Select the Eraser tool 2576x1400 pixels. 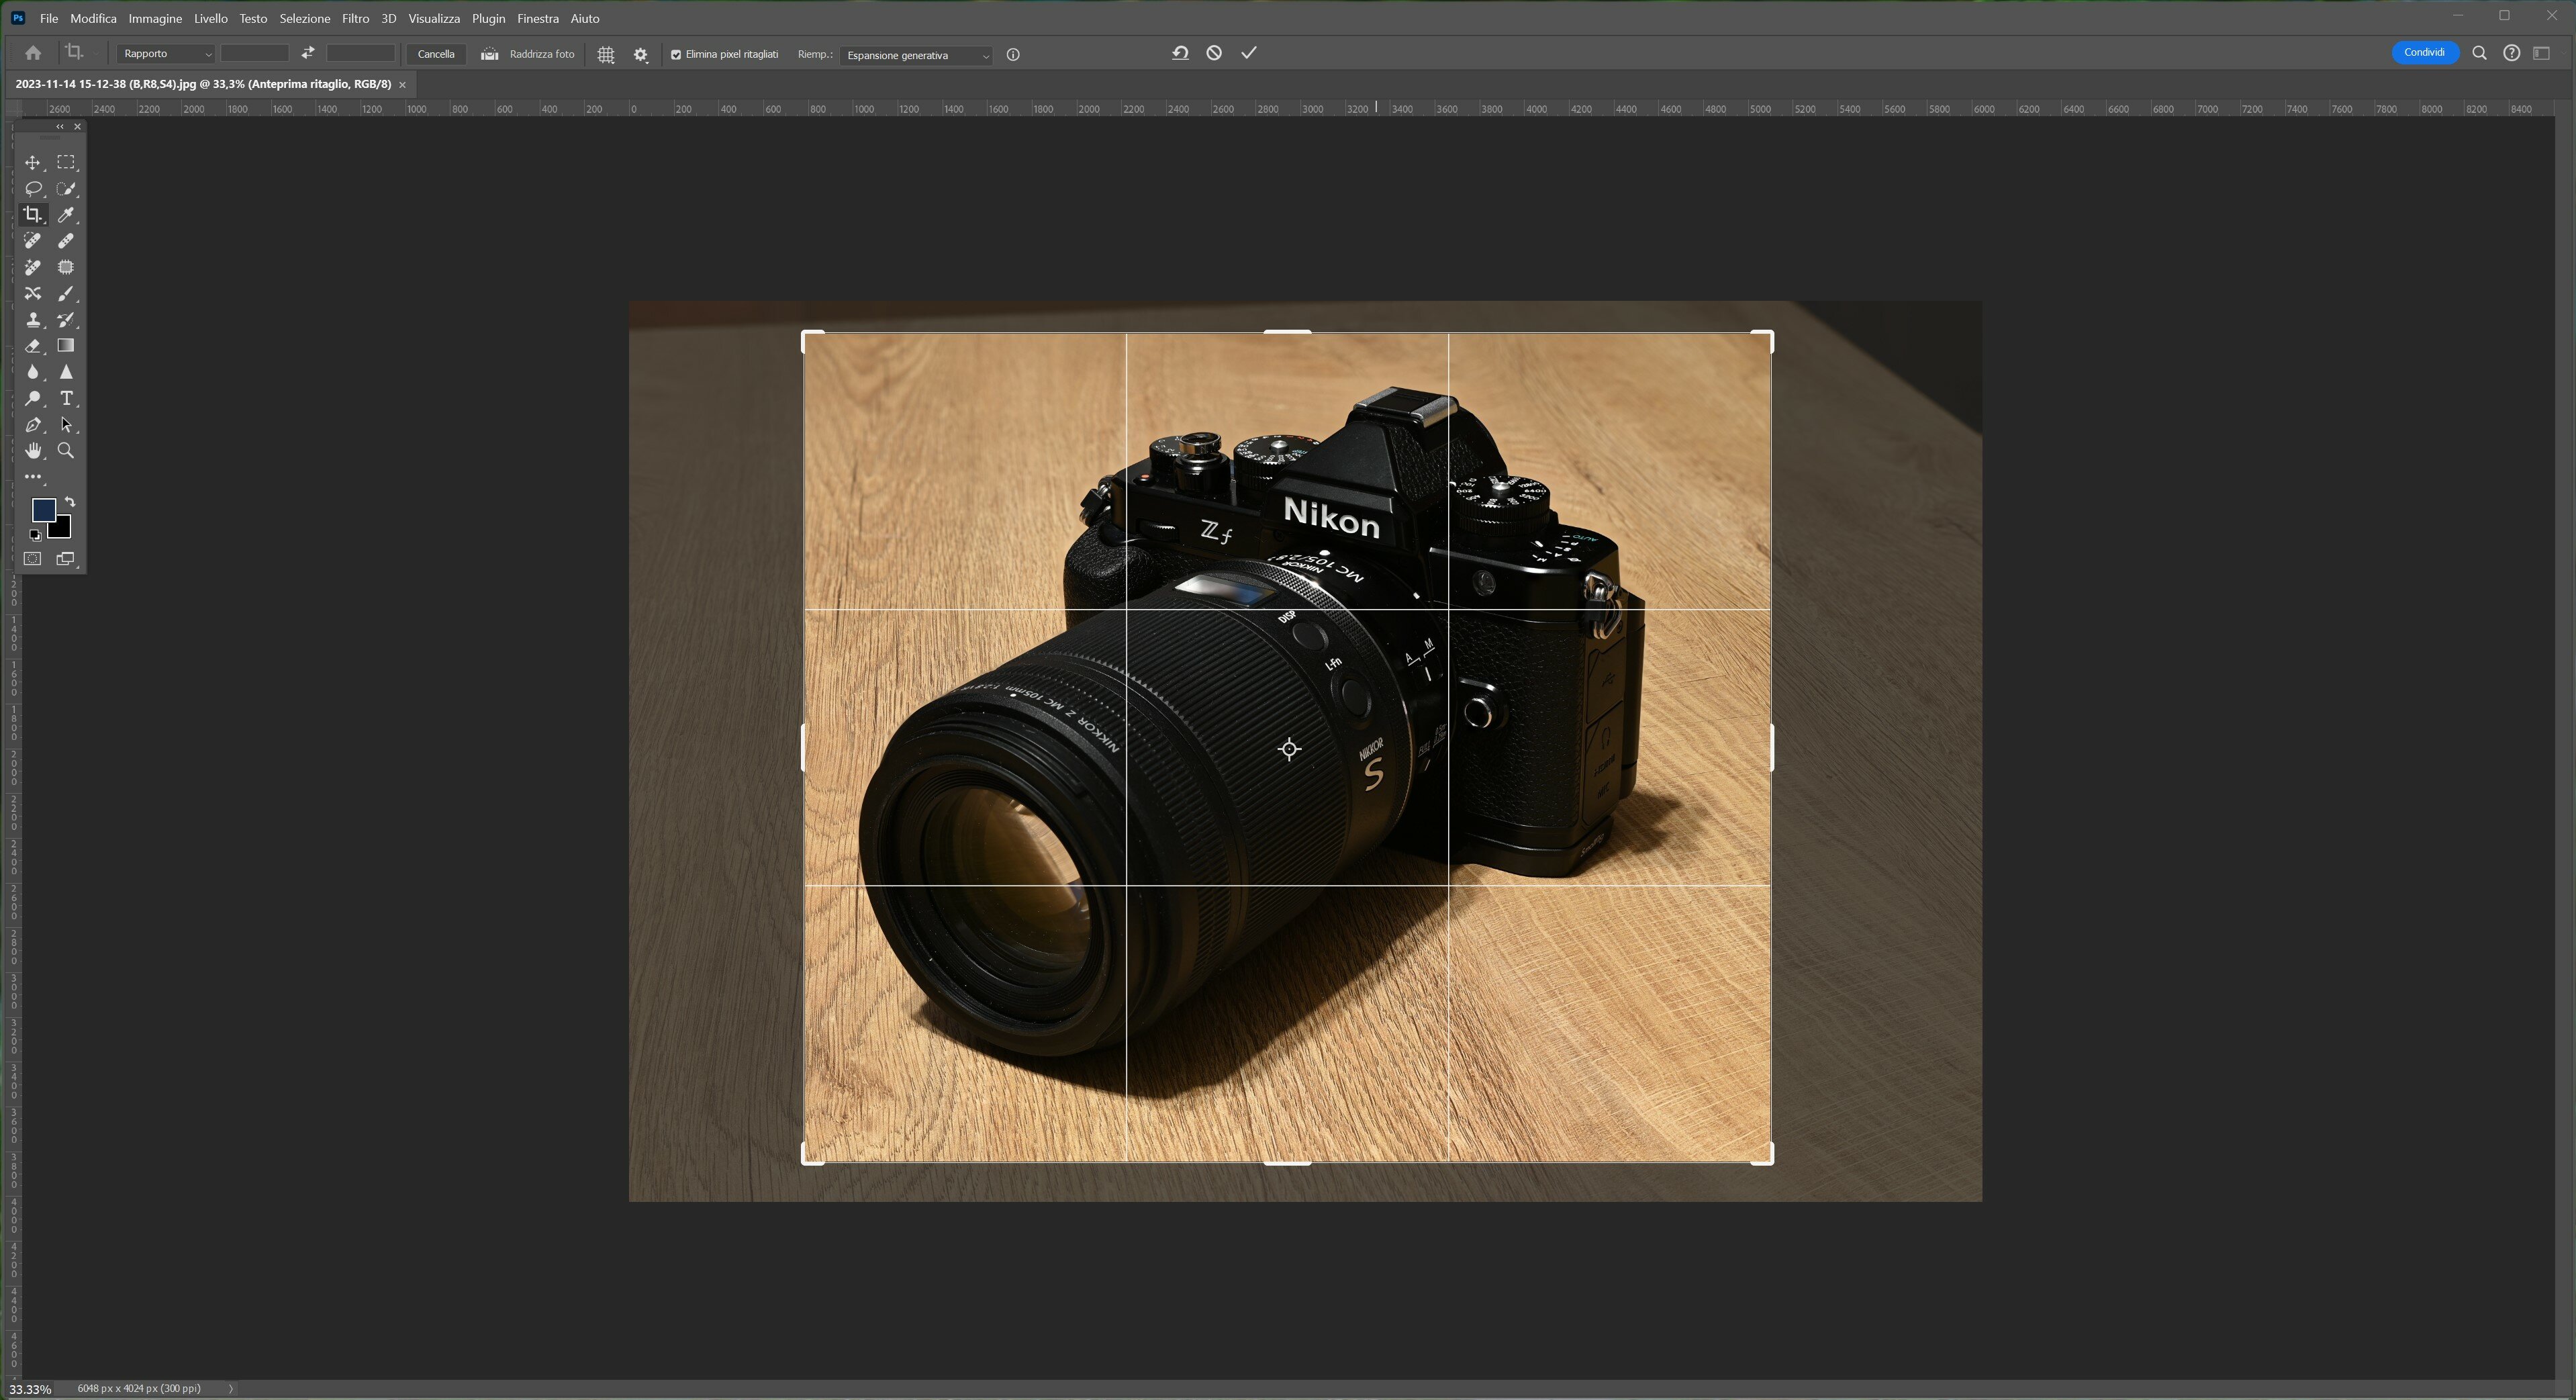(x=33, y=346)
